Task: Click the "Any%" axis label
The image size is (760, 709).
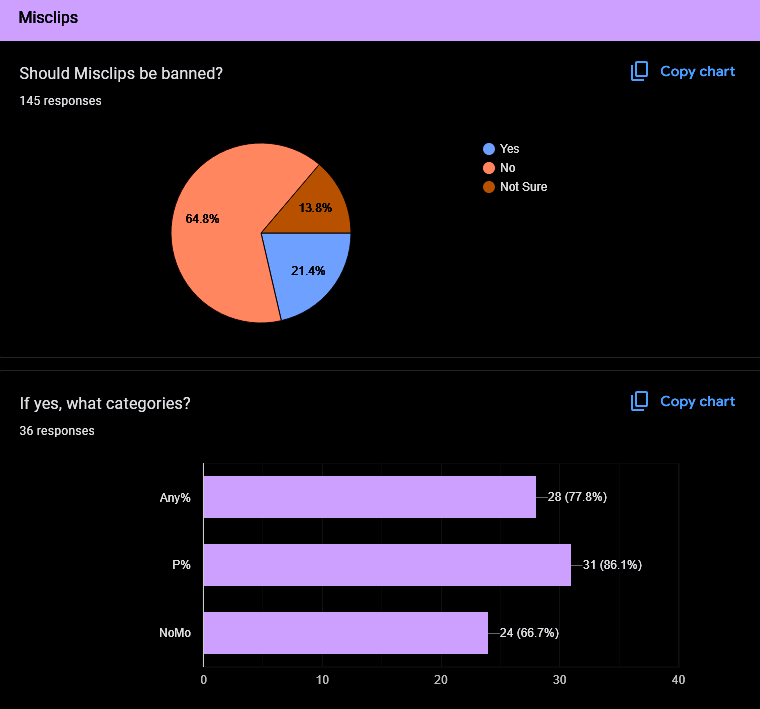Action: coord(175,498)
